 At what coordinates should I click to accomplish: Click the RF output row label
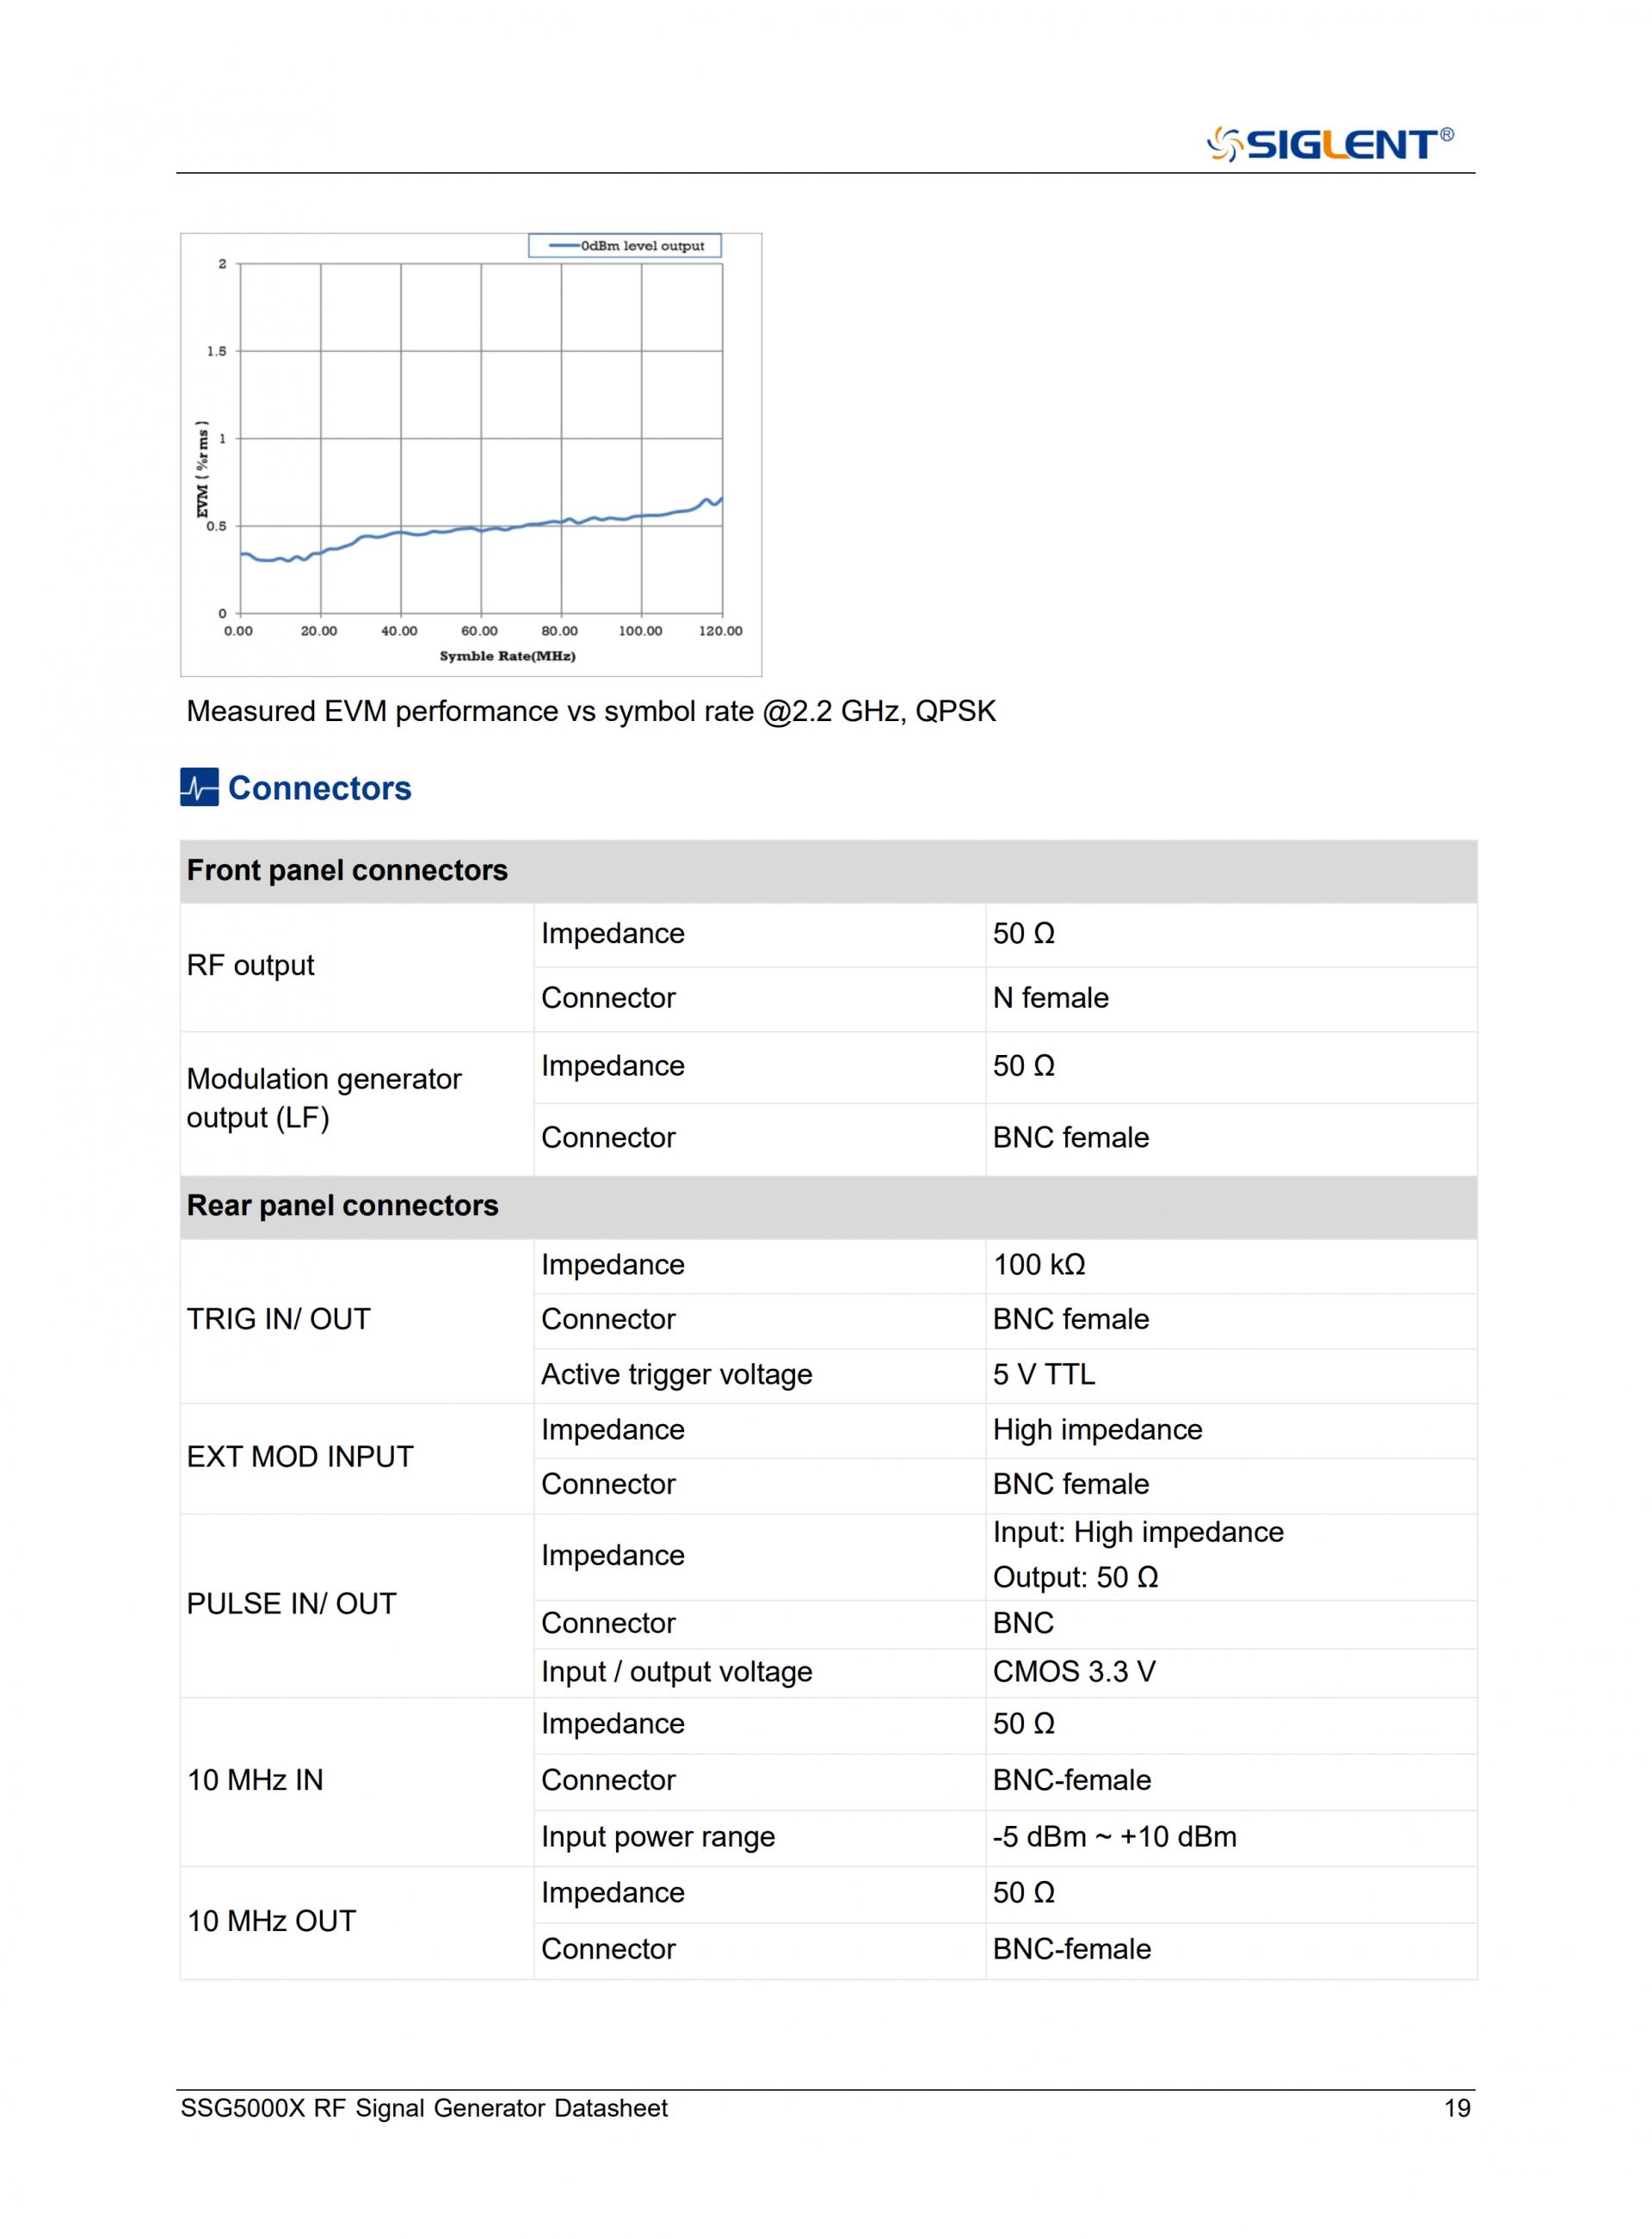point(250,965)
